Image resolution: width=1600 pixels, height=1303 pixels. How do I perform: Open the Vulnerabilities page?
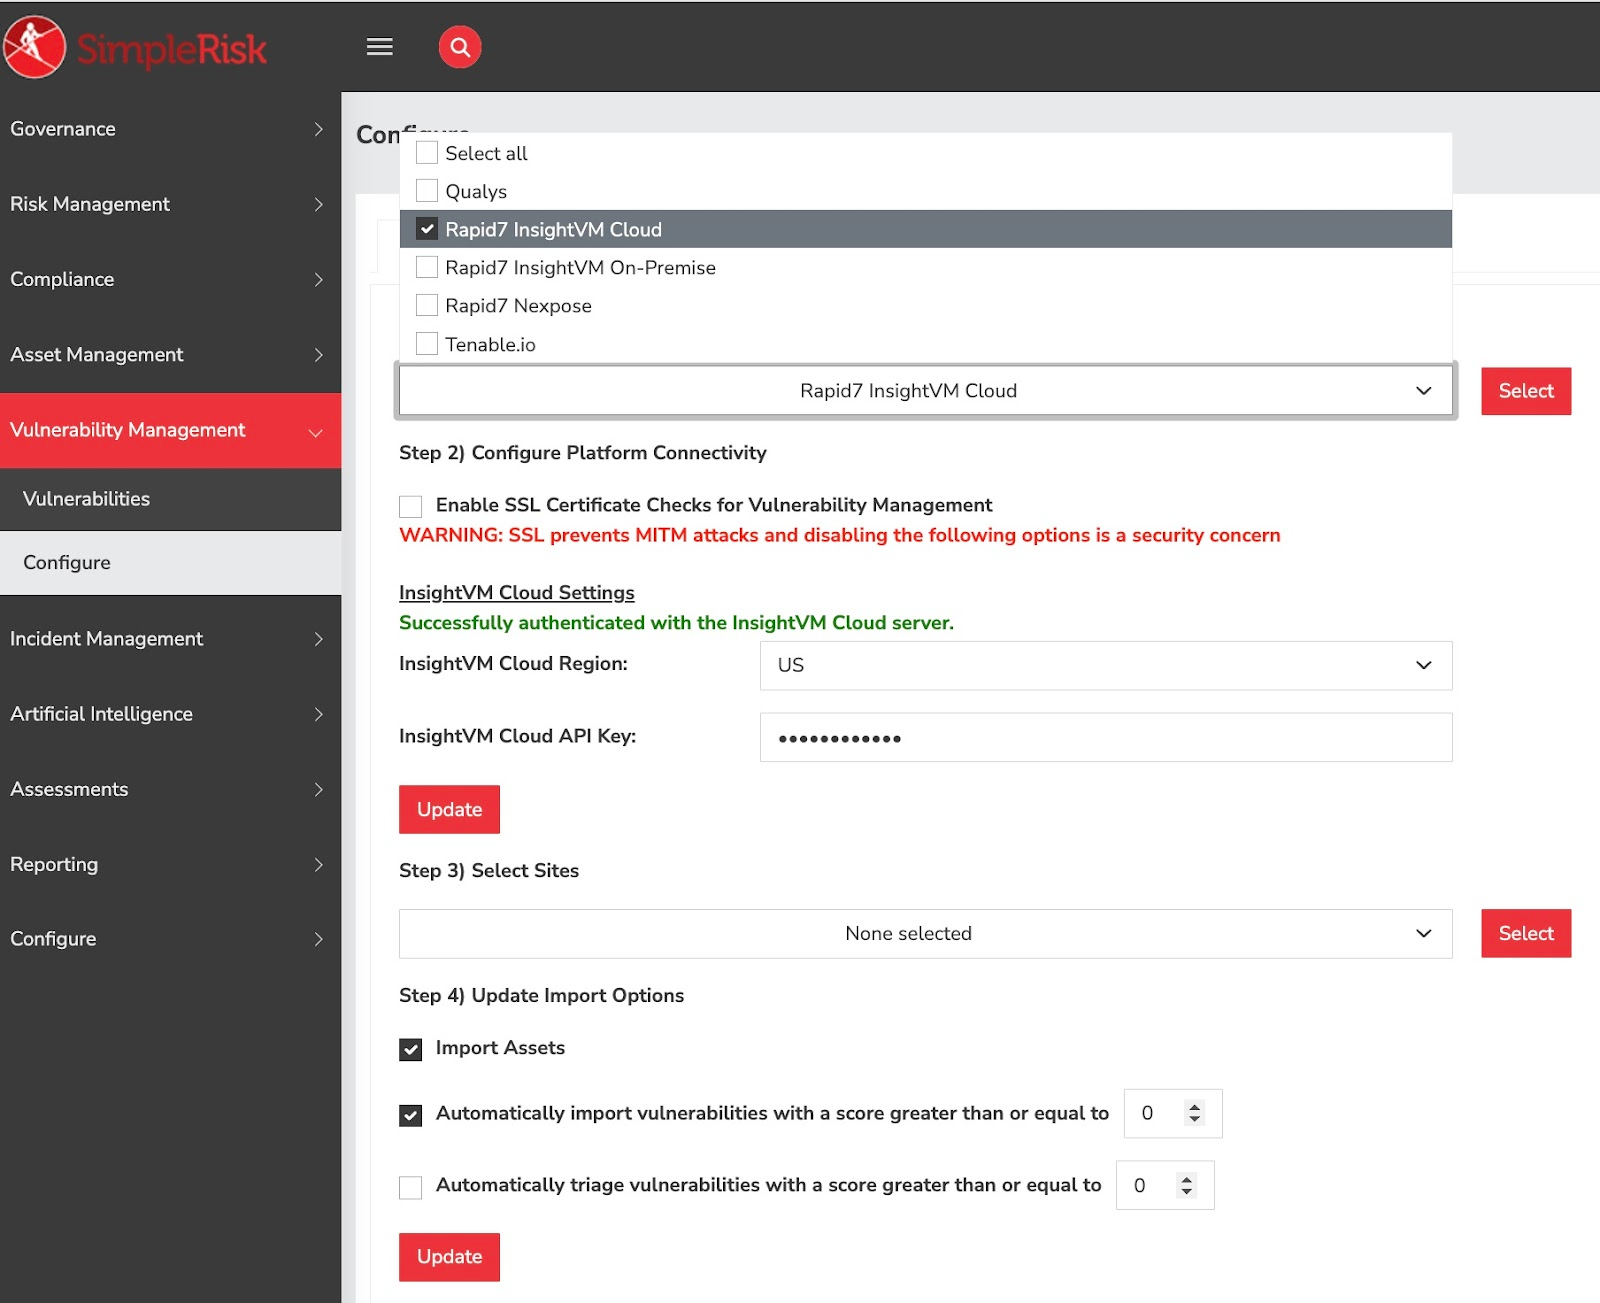86,498
